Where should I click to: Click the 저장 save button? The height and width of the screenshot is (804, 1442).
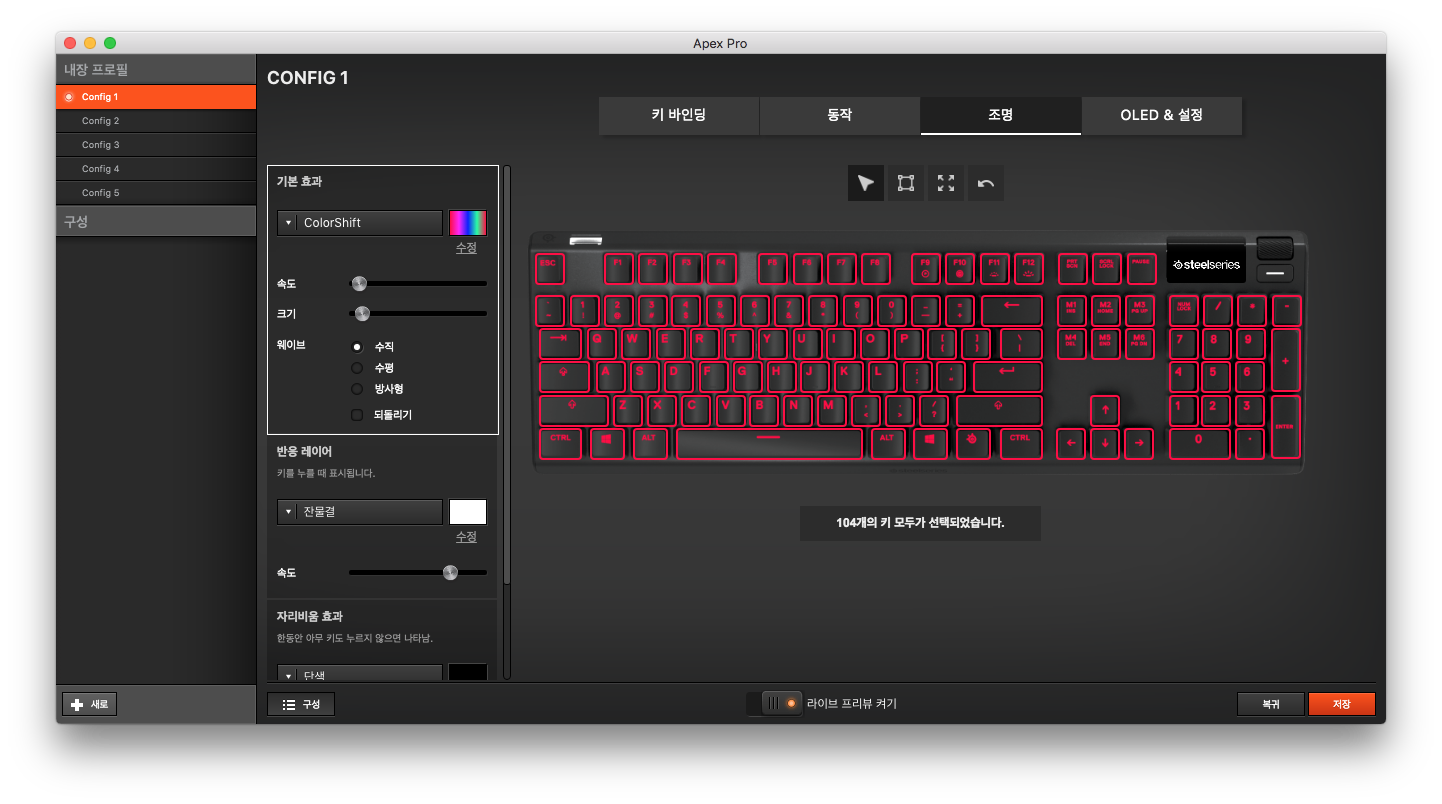tap(1341, 704)
